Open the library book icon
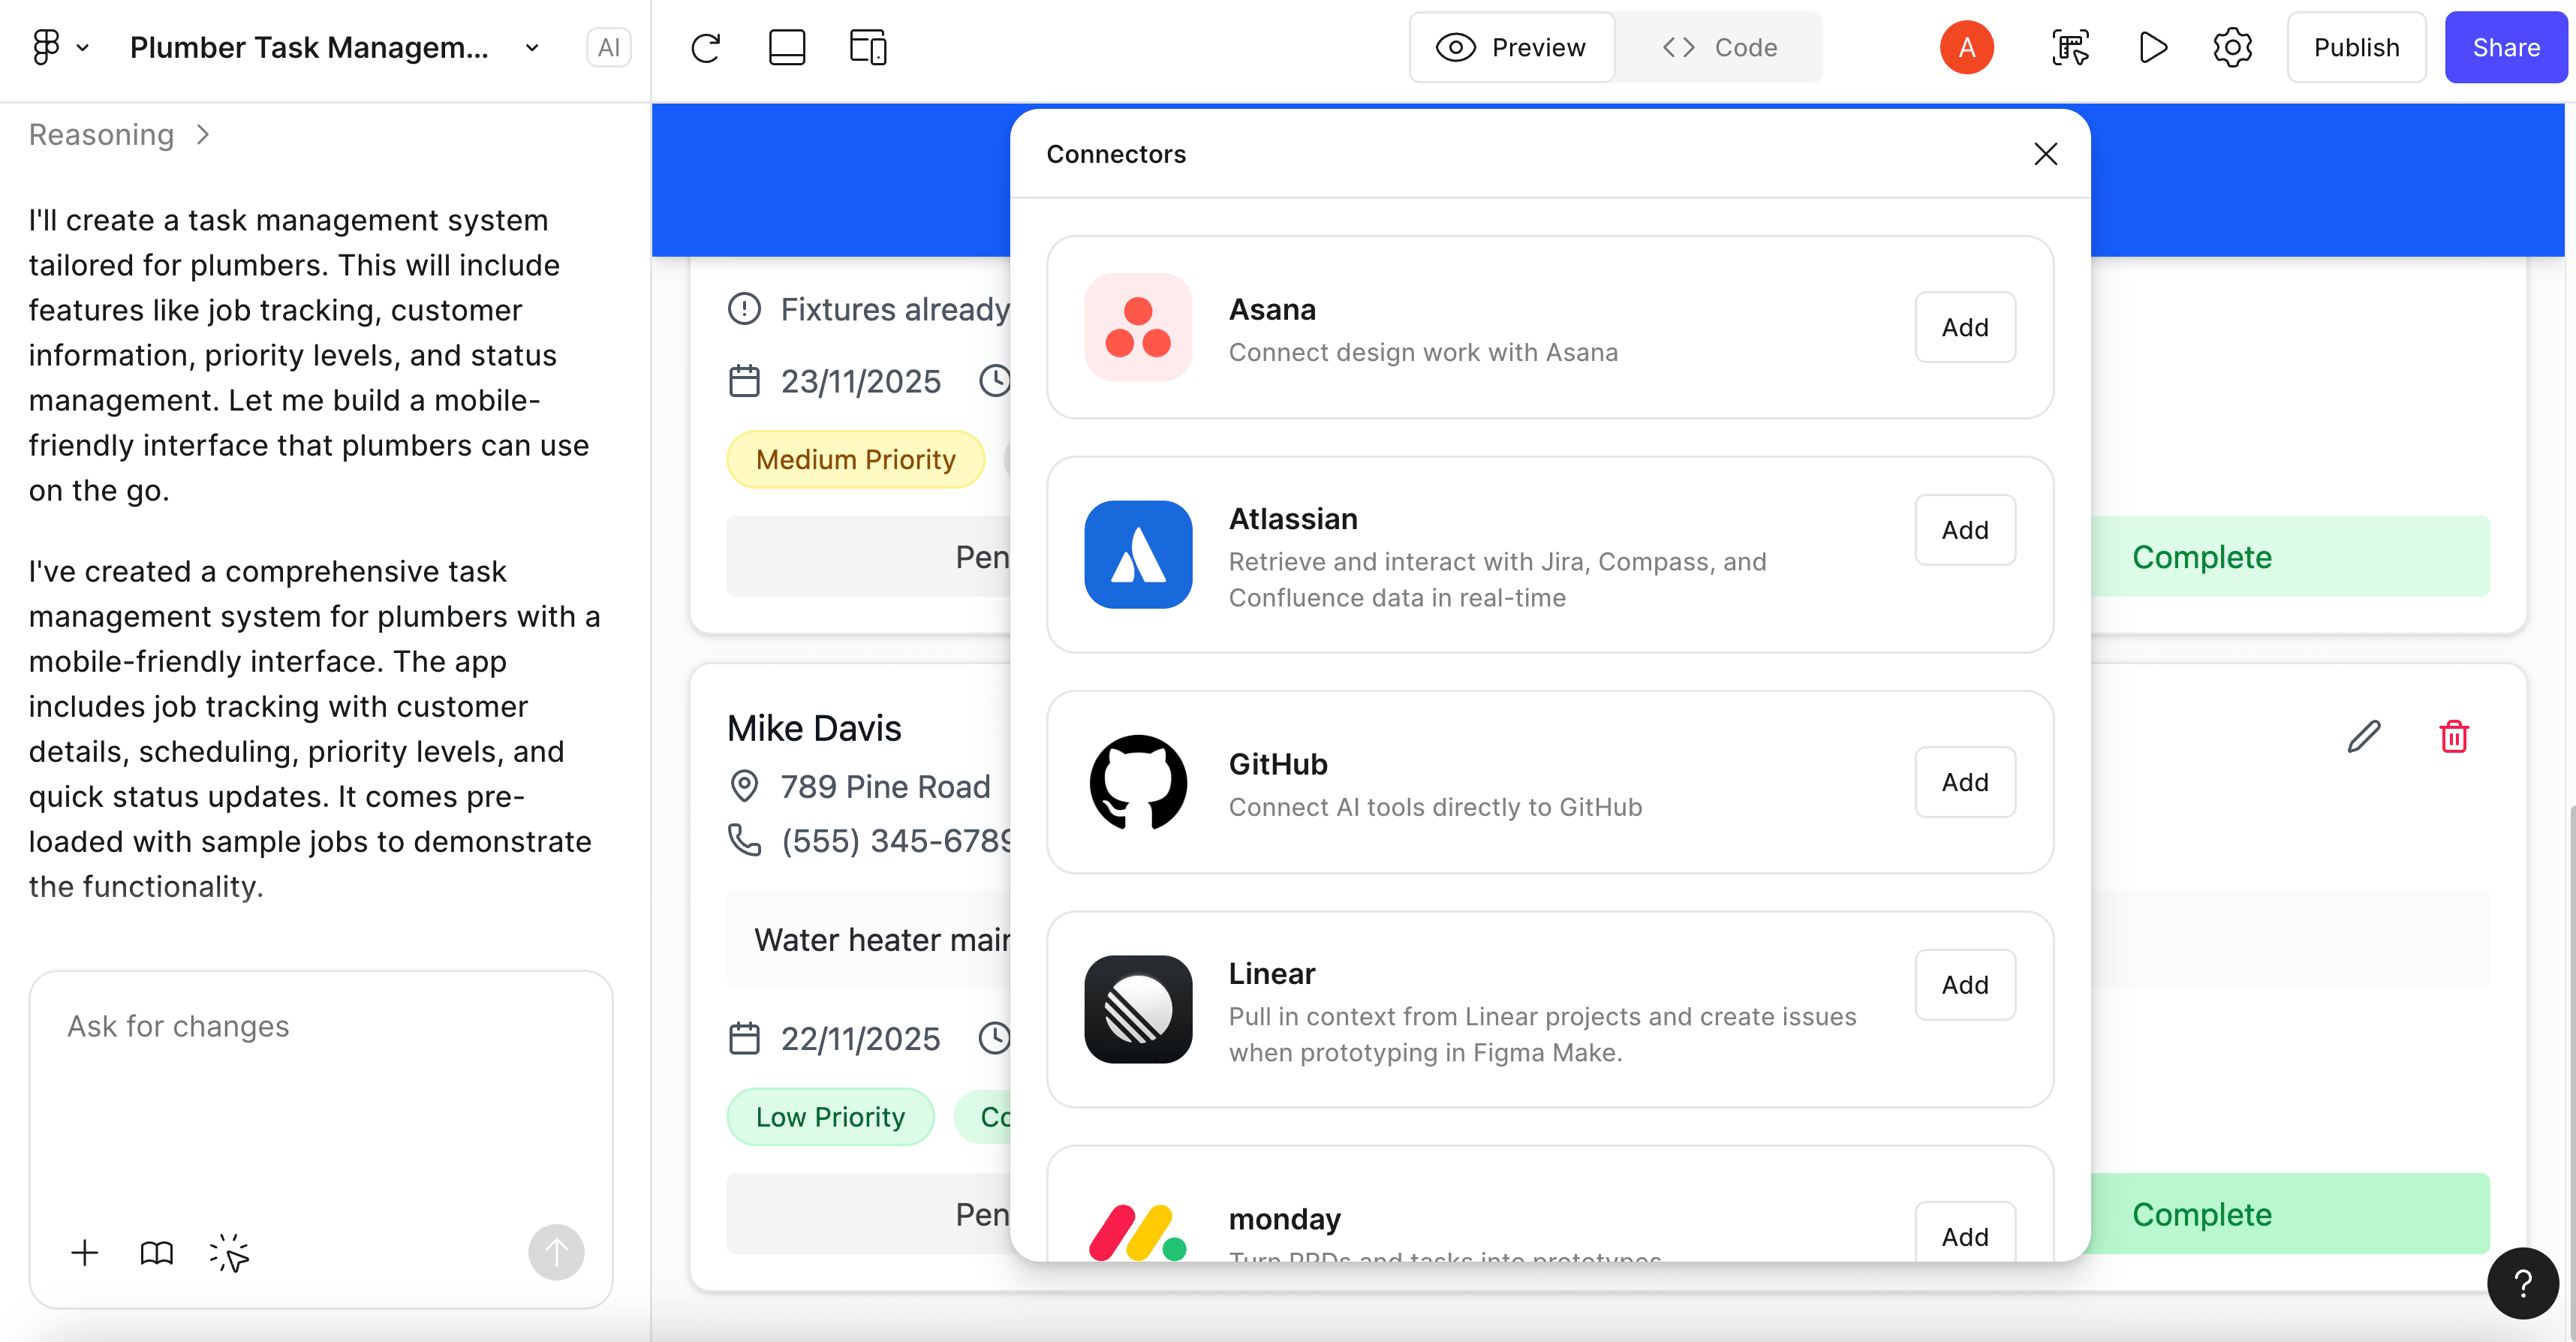Viewport: 2576px width, 1342px height. pyautogui.click(x=157, y=1252)
